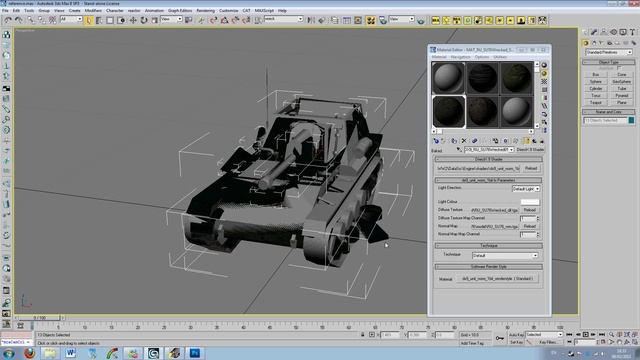The height and width of the screenshot is (360, 640).
Task: Collapse the Object Type rollout
Action: [x=609, y=62]
